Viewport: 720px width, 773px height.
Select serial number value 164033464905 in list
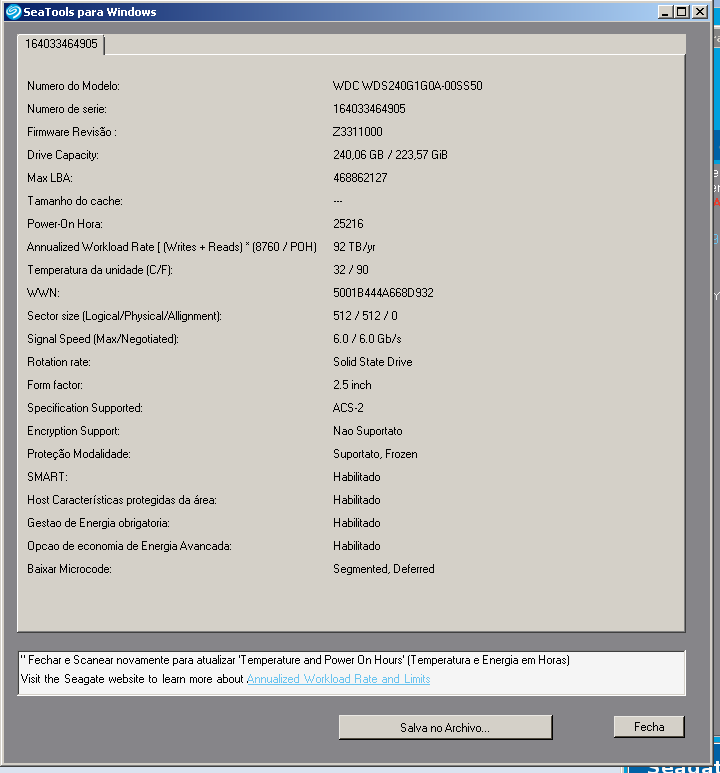coord(369,109)
